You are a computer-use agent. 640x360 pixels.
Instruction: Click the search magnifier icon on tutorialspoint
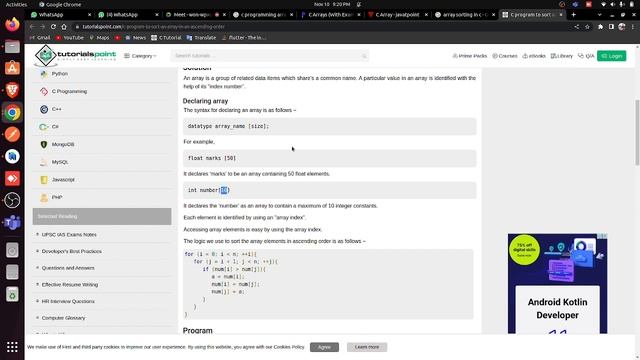pyautogui.click(x=364, y=56)
